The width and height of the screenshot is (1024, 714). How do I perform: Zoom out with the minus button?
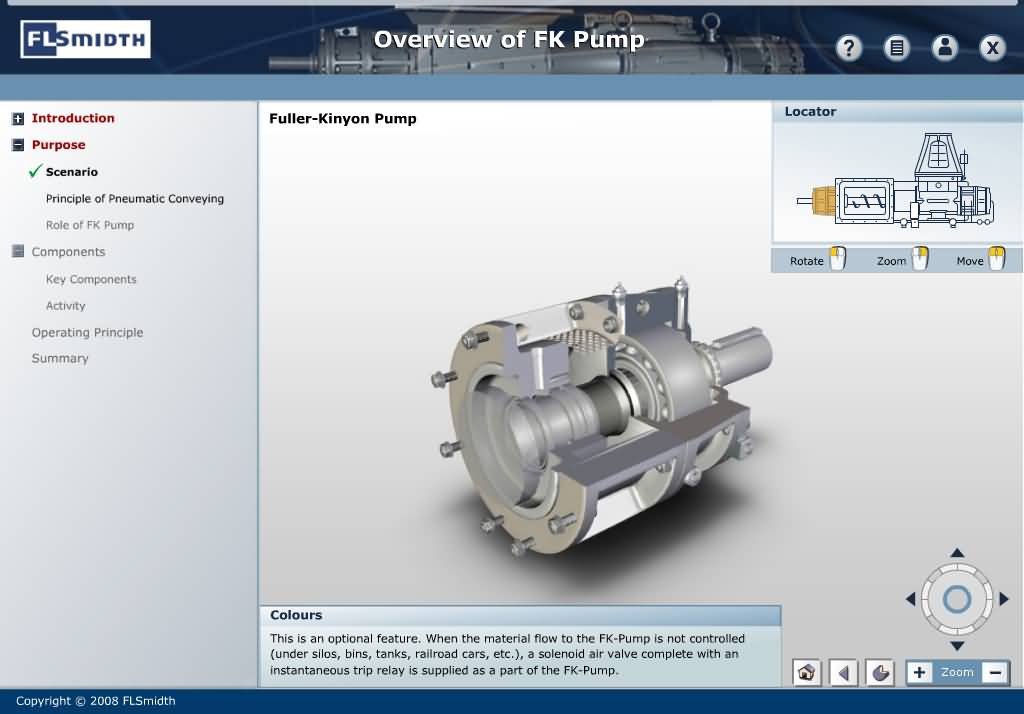point(995,673)
